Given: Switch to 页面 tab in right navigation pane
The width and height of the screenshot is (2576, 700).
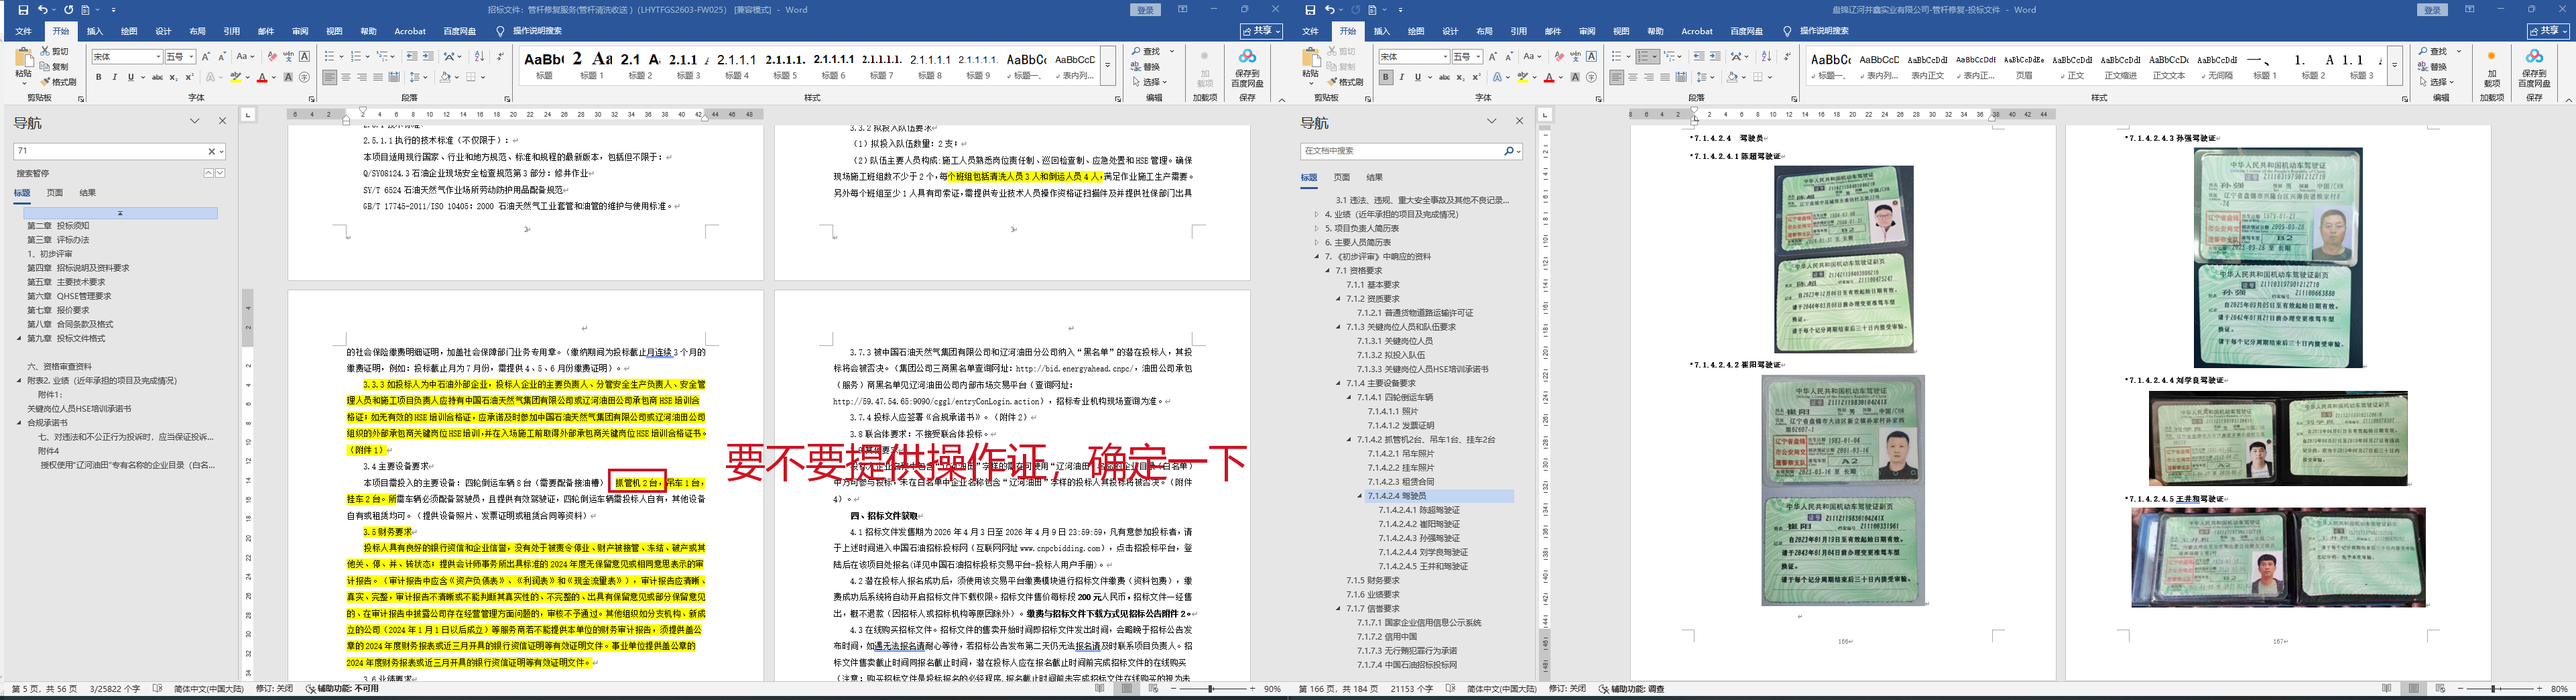Looking at the screenshot, I should click(x=1341, y=177).
